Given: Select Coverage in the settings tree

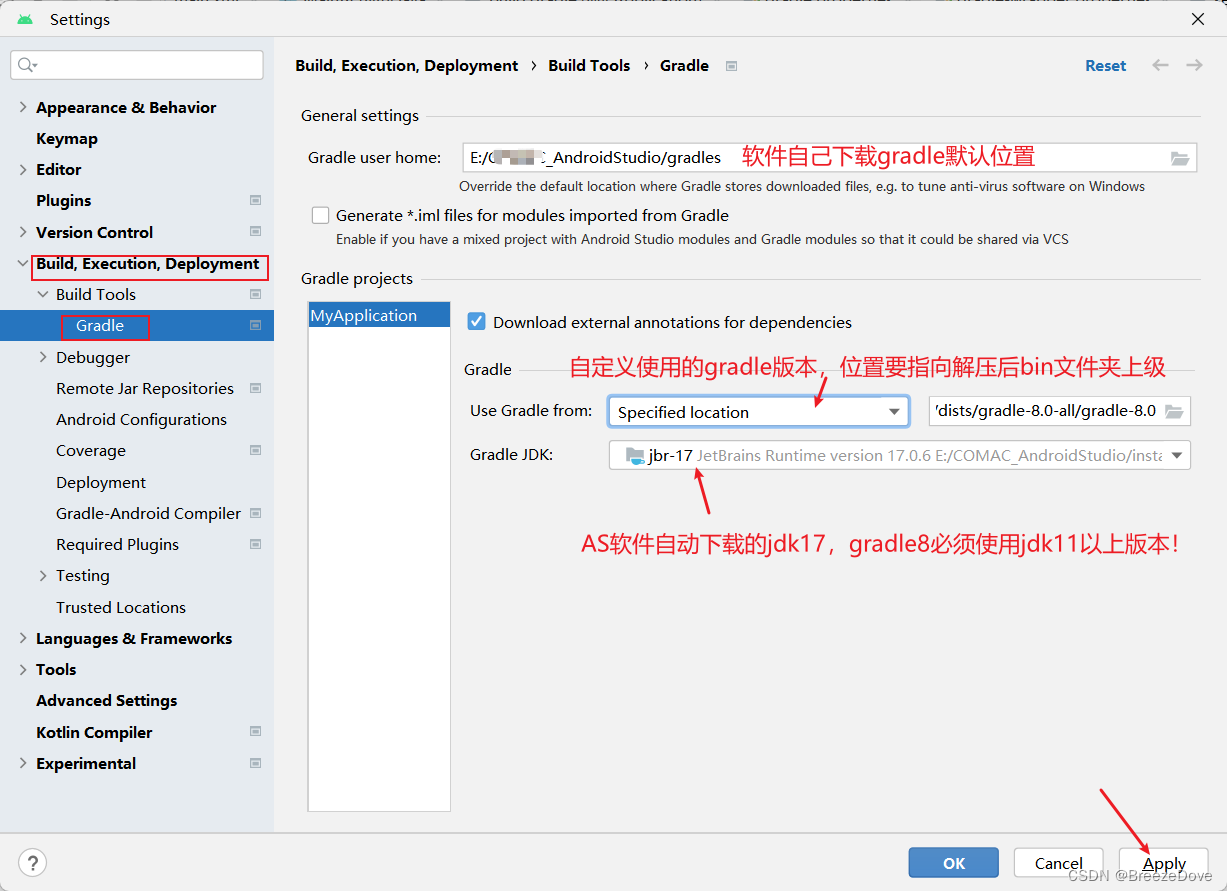Looking at the screenshot, I should [x=91, y=450].
